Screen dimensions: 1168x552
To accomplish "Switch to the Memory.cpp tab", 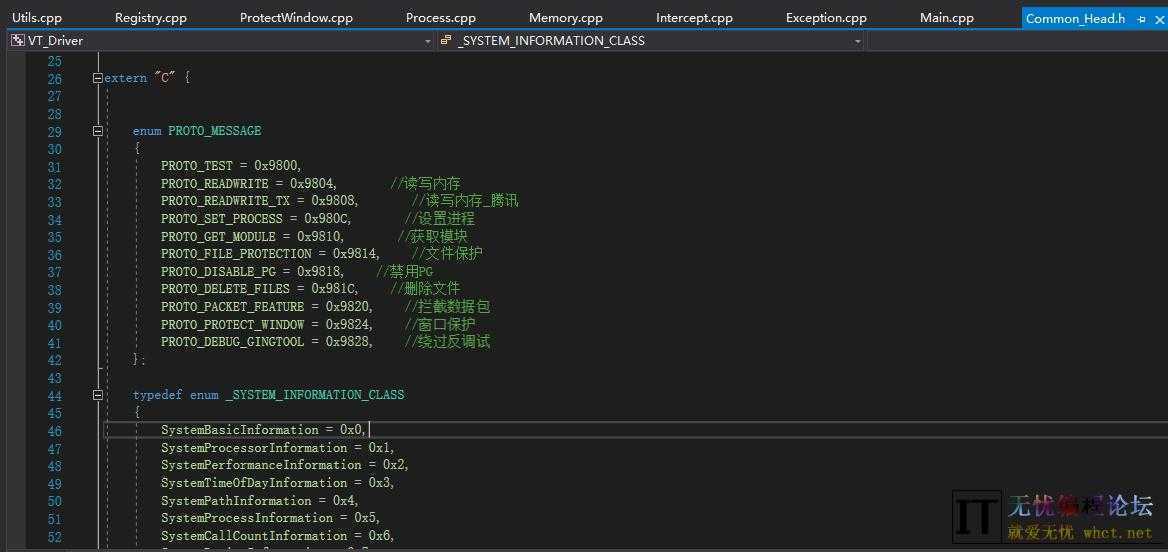I will 565,18.
